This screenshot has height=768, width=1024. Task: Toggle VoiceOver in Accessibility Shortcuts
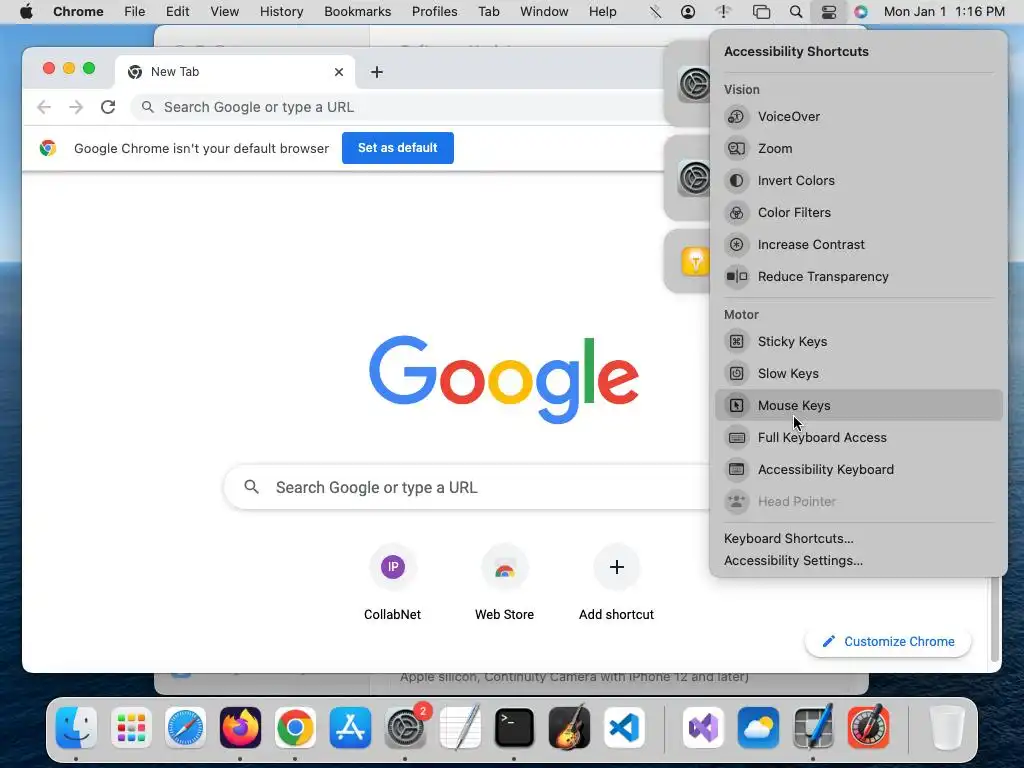pyautogui.click(x=859, y=116)
